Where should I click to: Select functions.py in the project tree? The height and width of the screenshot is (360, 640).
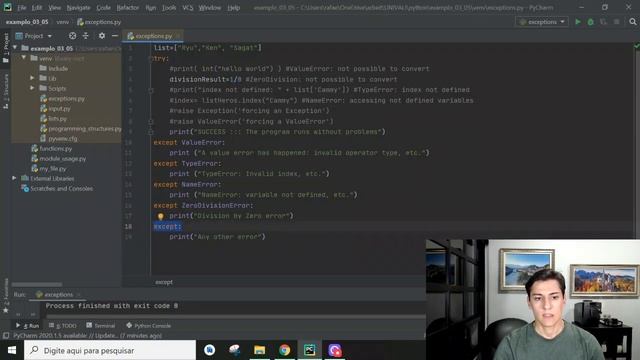pyautogui.click(x=51, y=149)
